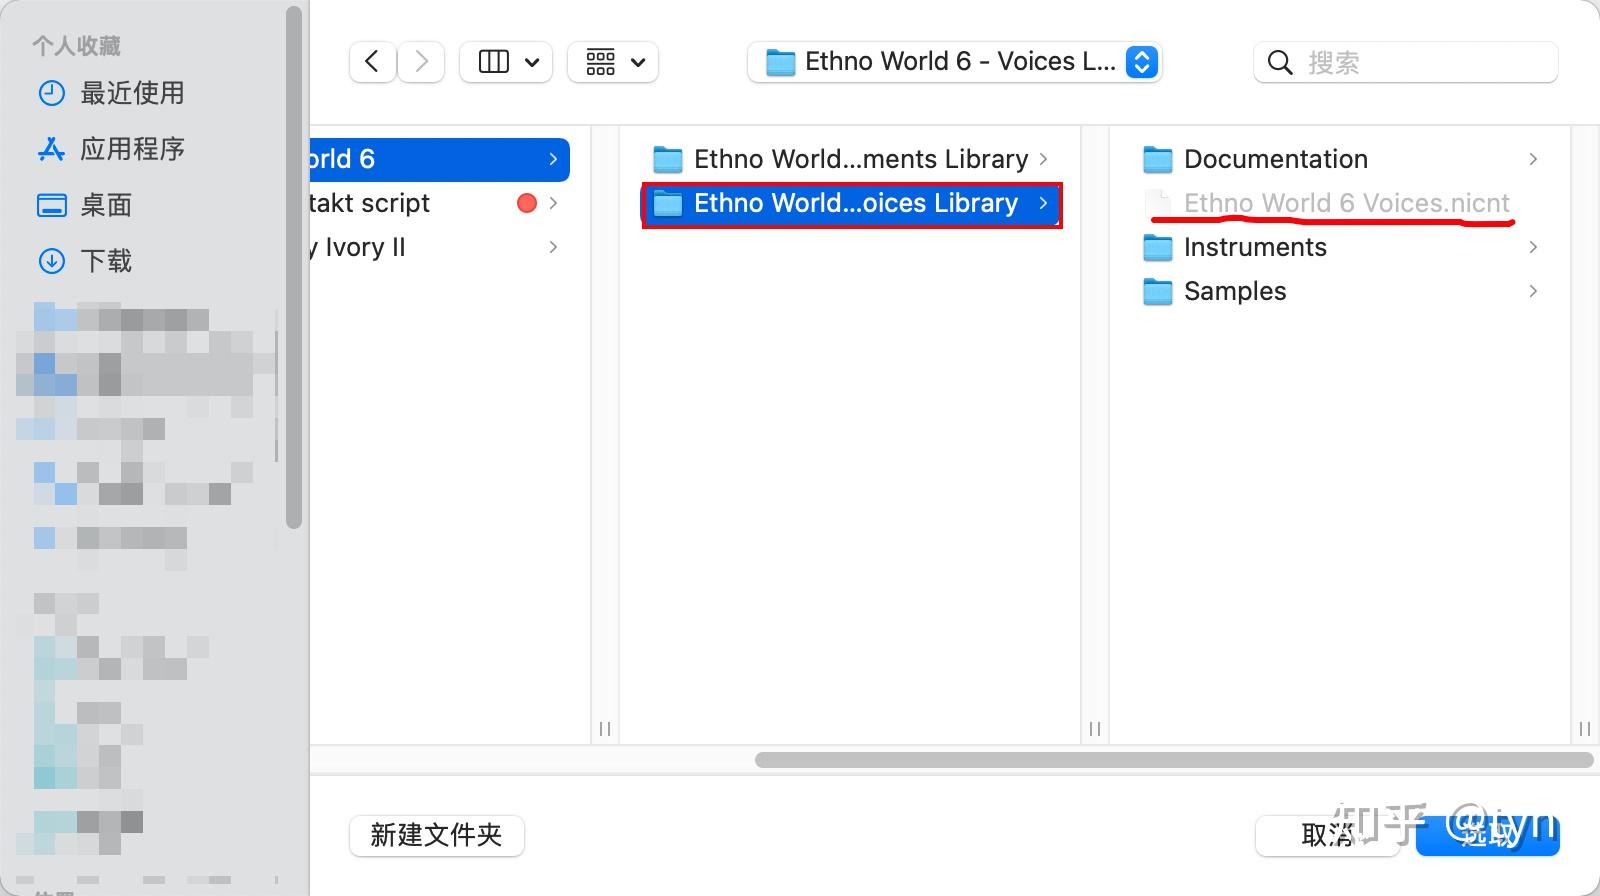Image resolution: width=1600 pixels, height=896 pixels.
Task: Select the 'Ivory II' folder row
Action: (440, 247)
